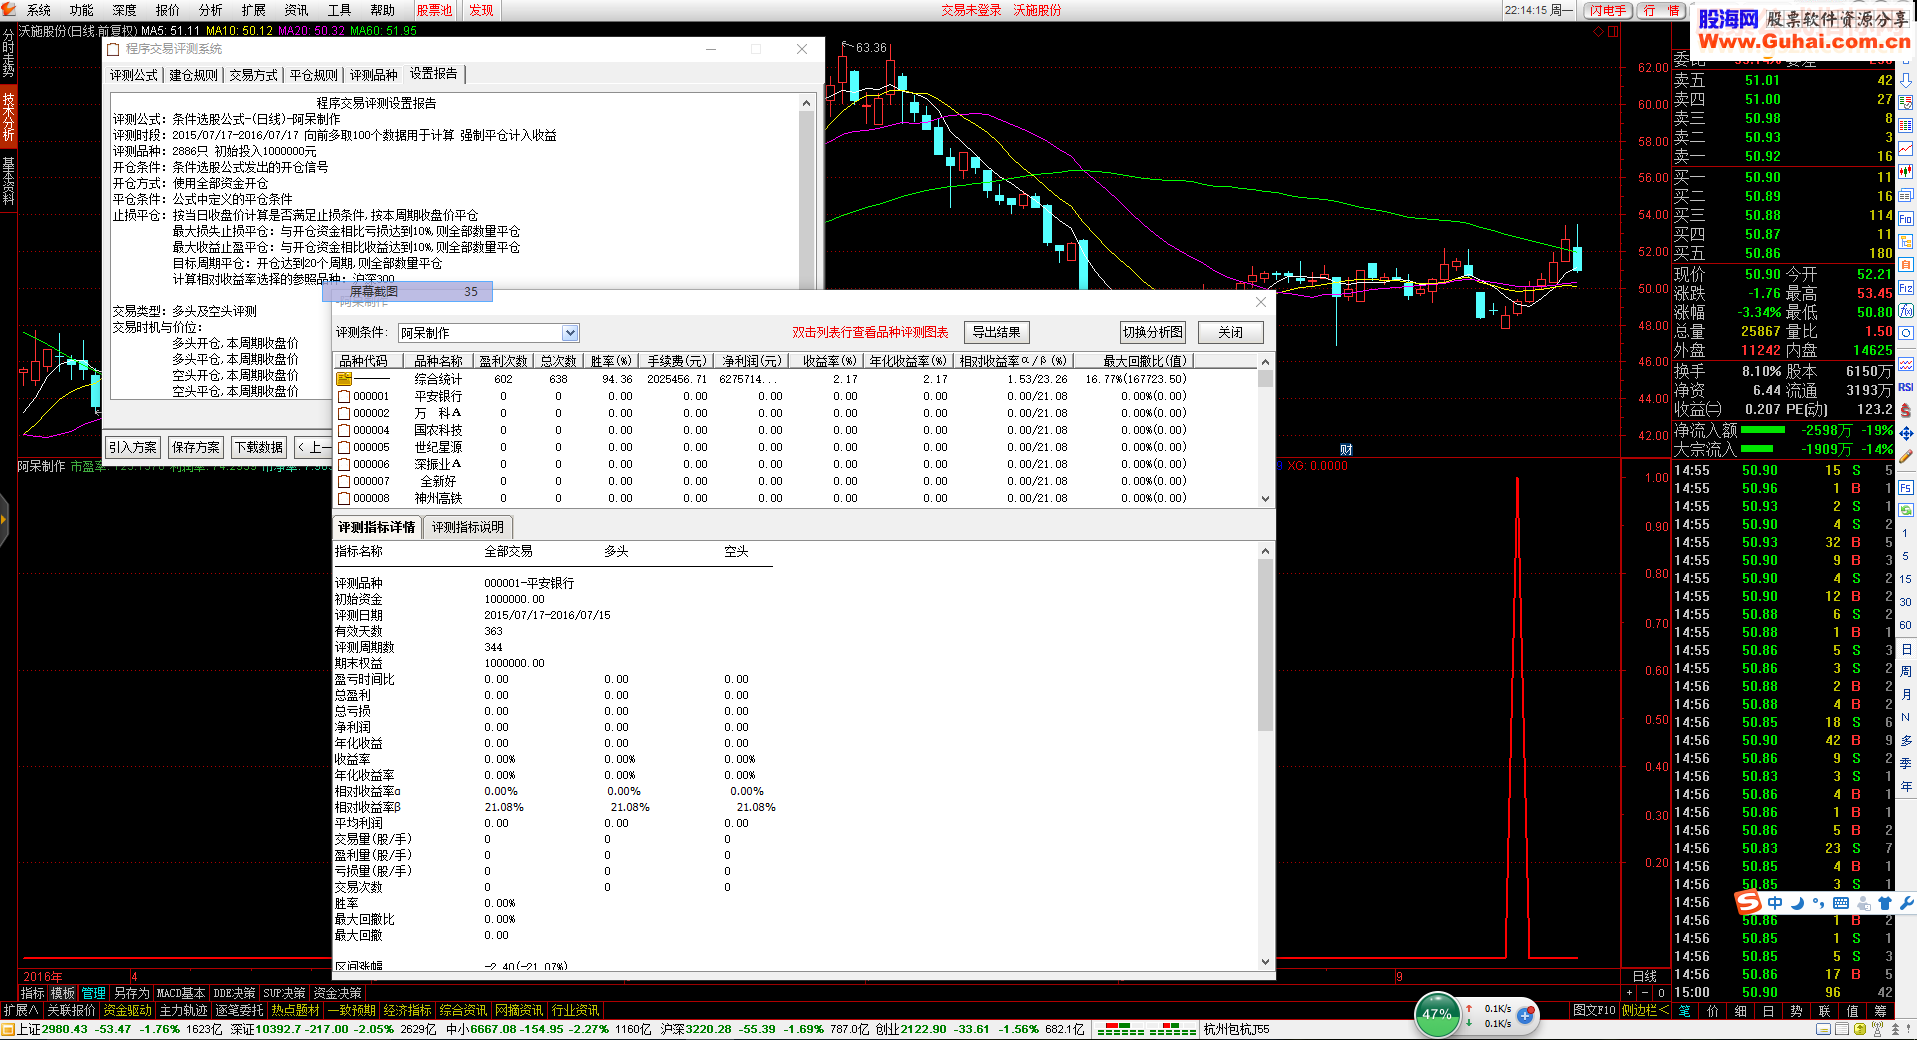Click the F12 icon in right sidebar

pos(1905,288)
